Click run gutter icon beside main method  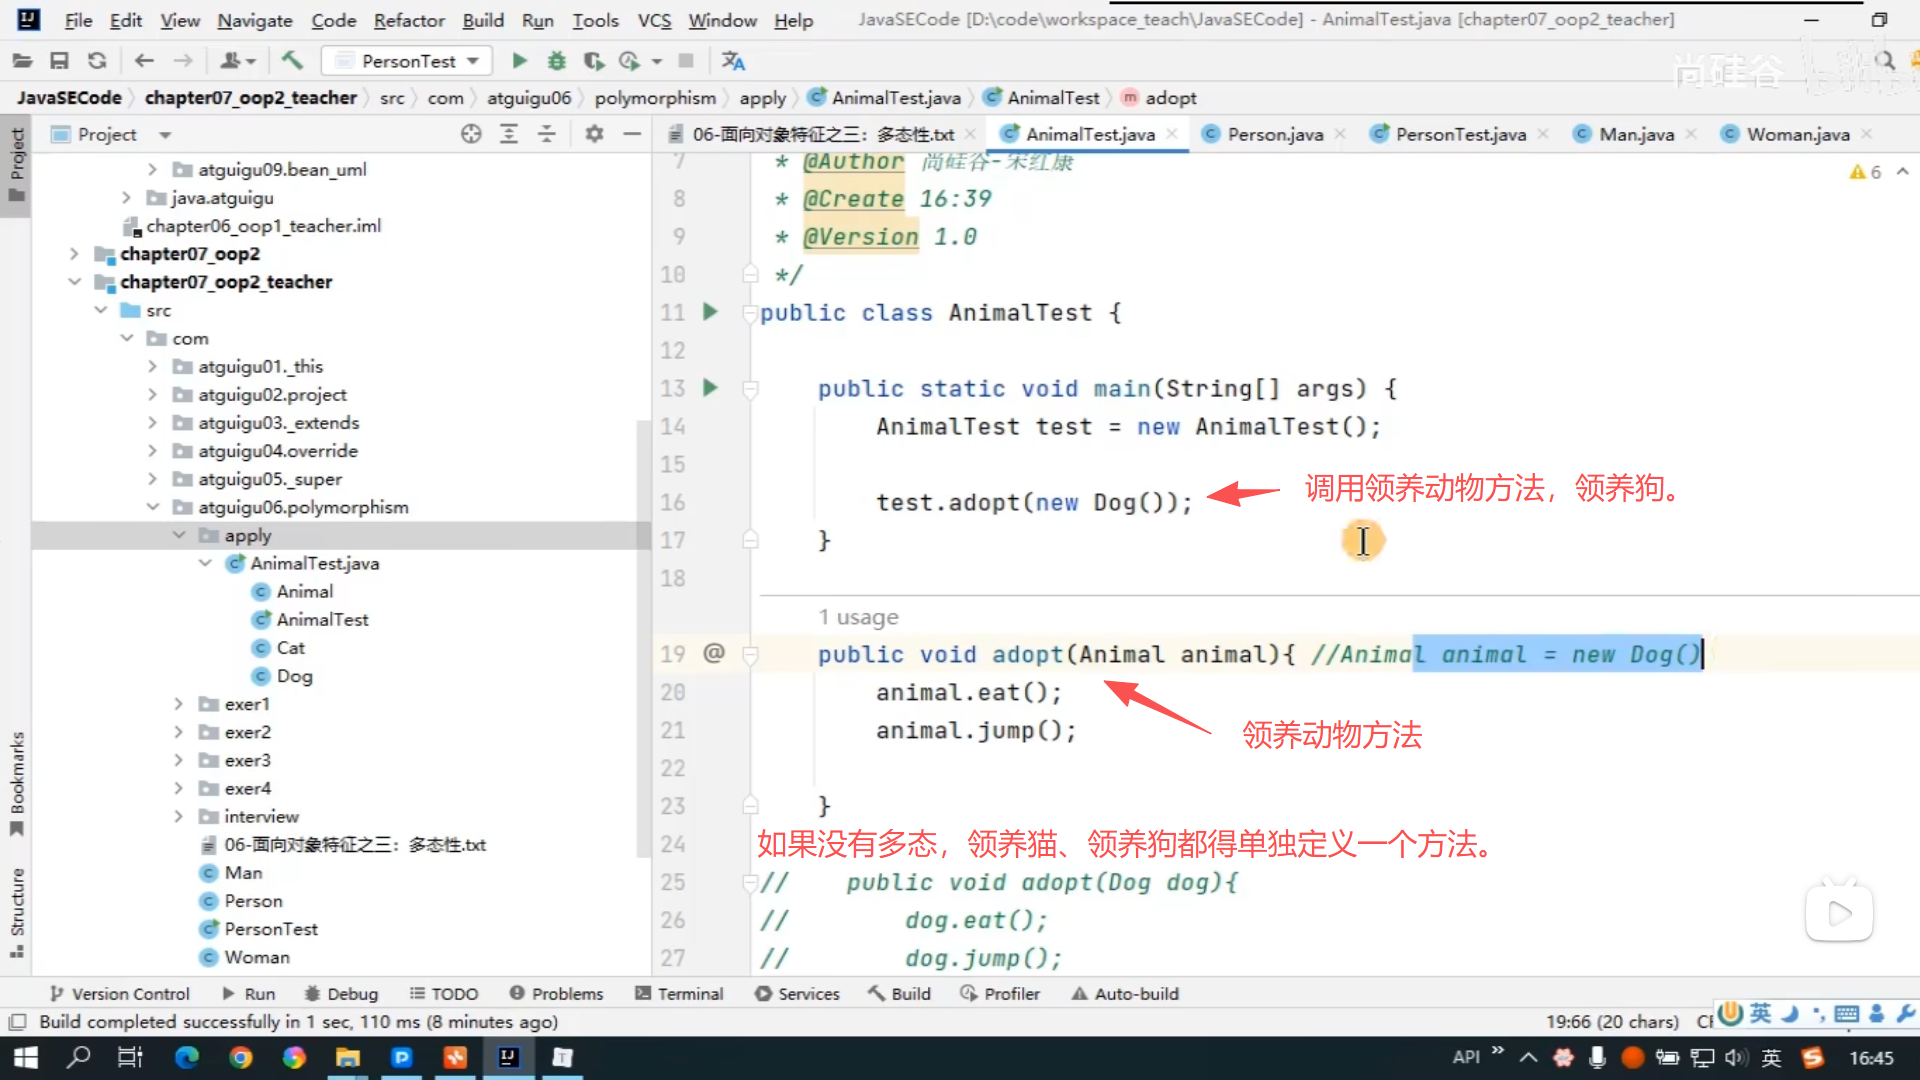coord(710,388)
